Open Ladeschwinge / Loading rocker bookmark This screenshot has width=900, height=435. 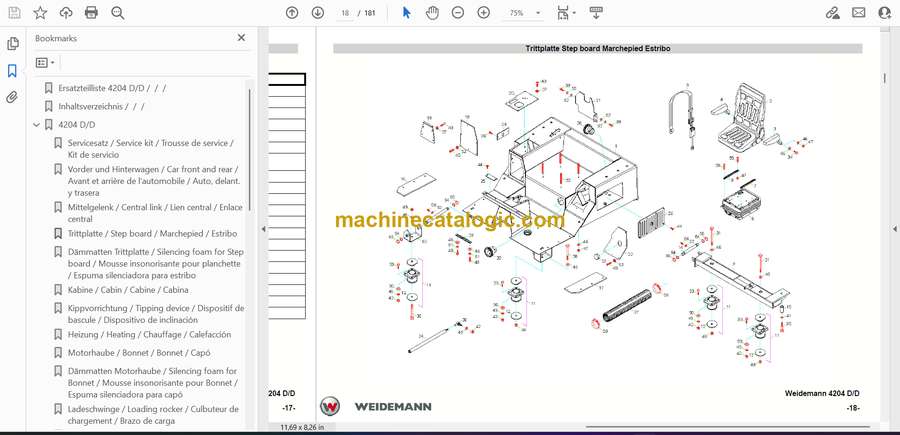pyautogui.click(x=153, y=415)
